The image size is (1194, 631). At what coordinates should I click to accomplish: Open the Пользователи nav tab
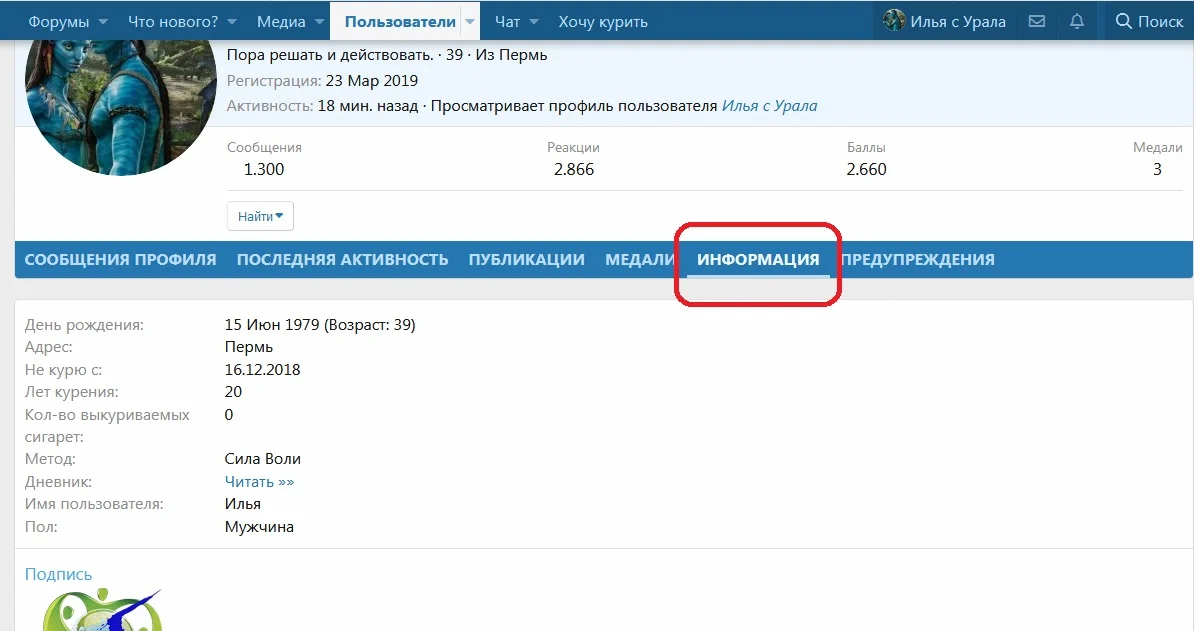(x=400, y=21)
